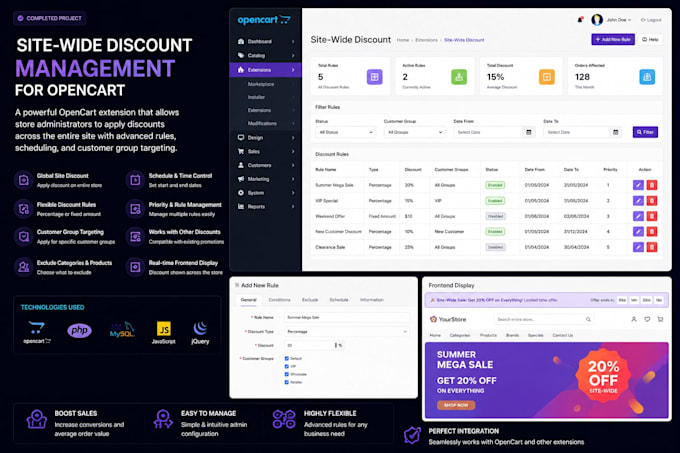Toggle the Wholesale customer group checkbox
This screenshot has width=680, height=453.
coord(287,374)
